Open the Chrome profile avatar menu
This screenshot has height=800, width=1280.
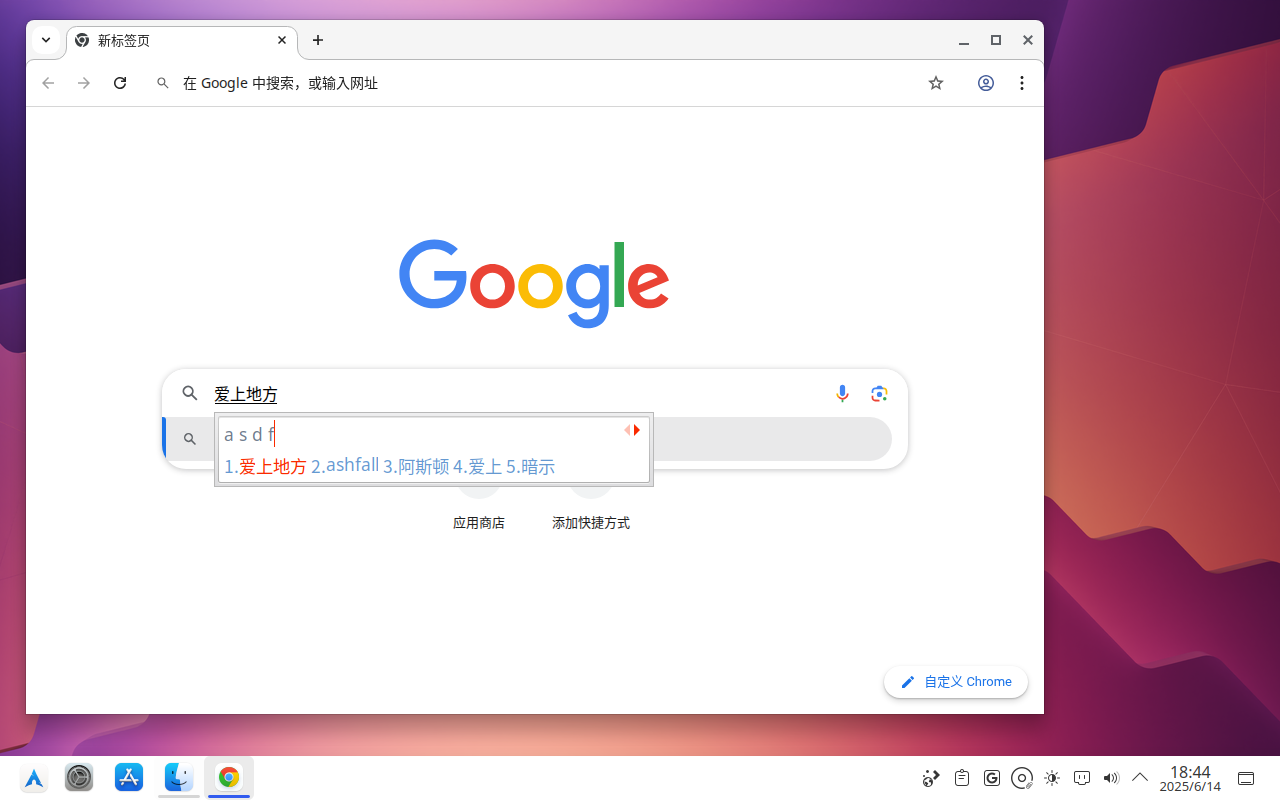point(986,83)
